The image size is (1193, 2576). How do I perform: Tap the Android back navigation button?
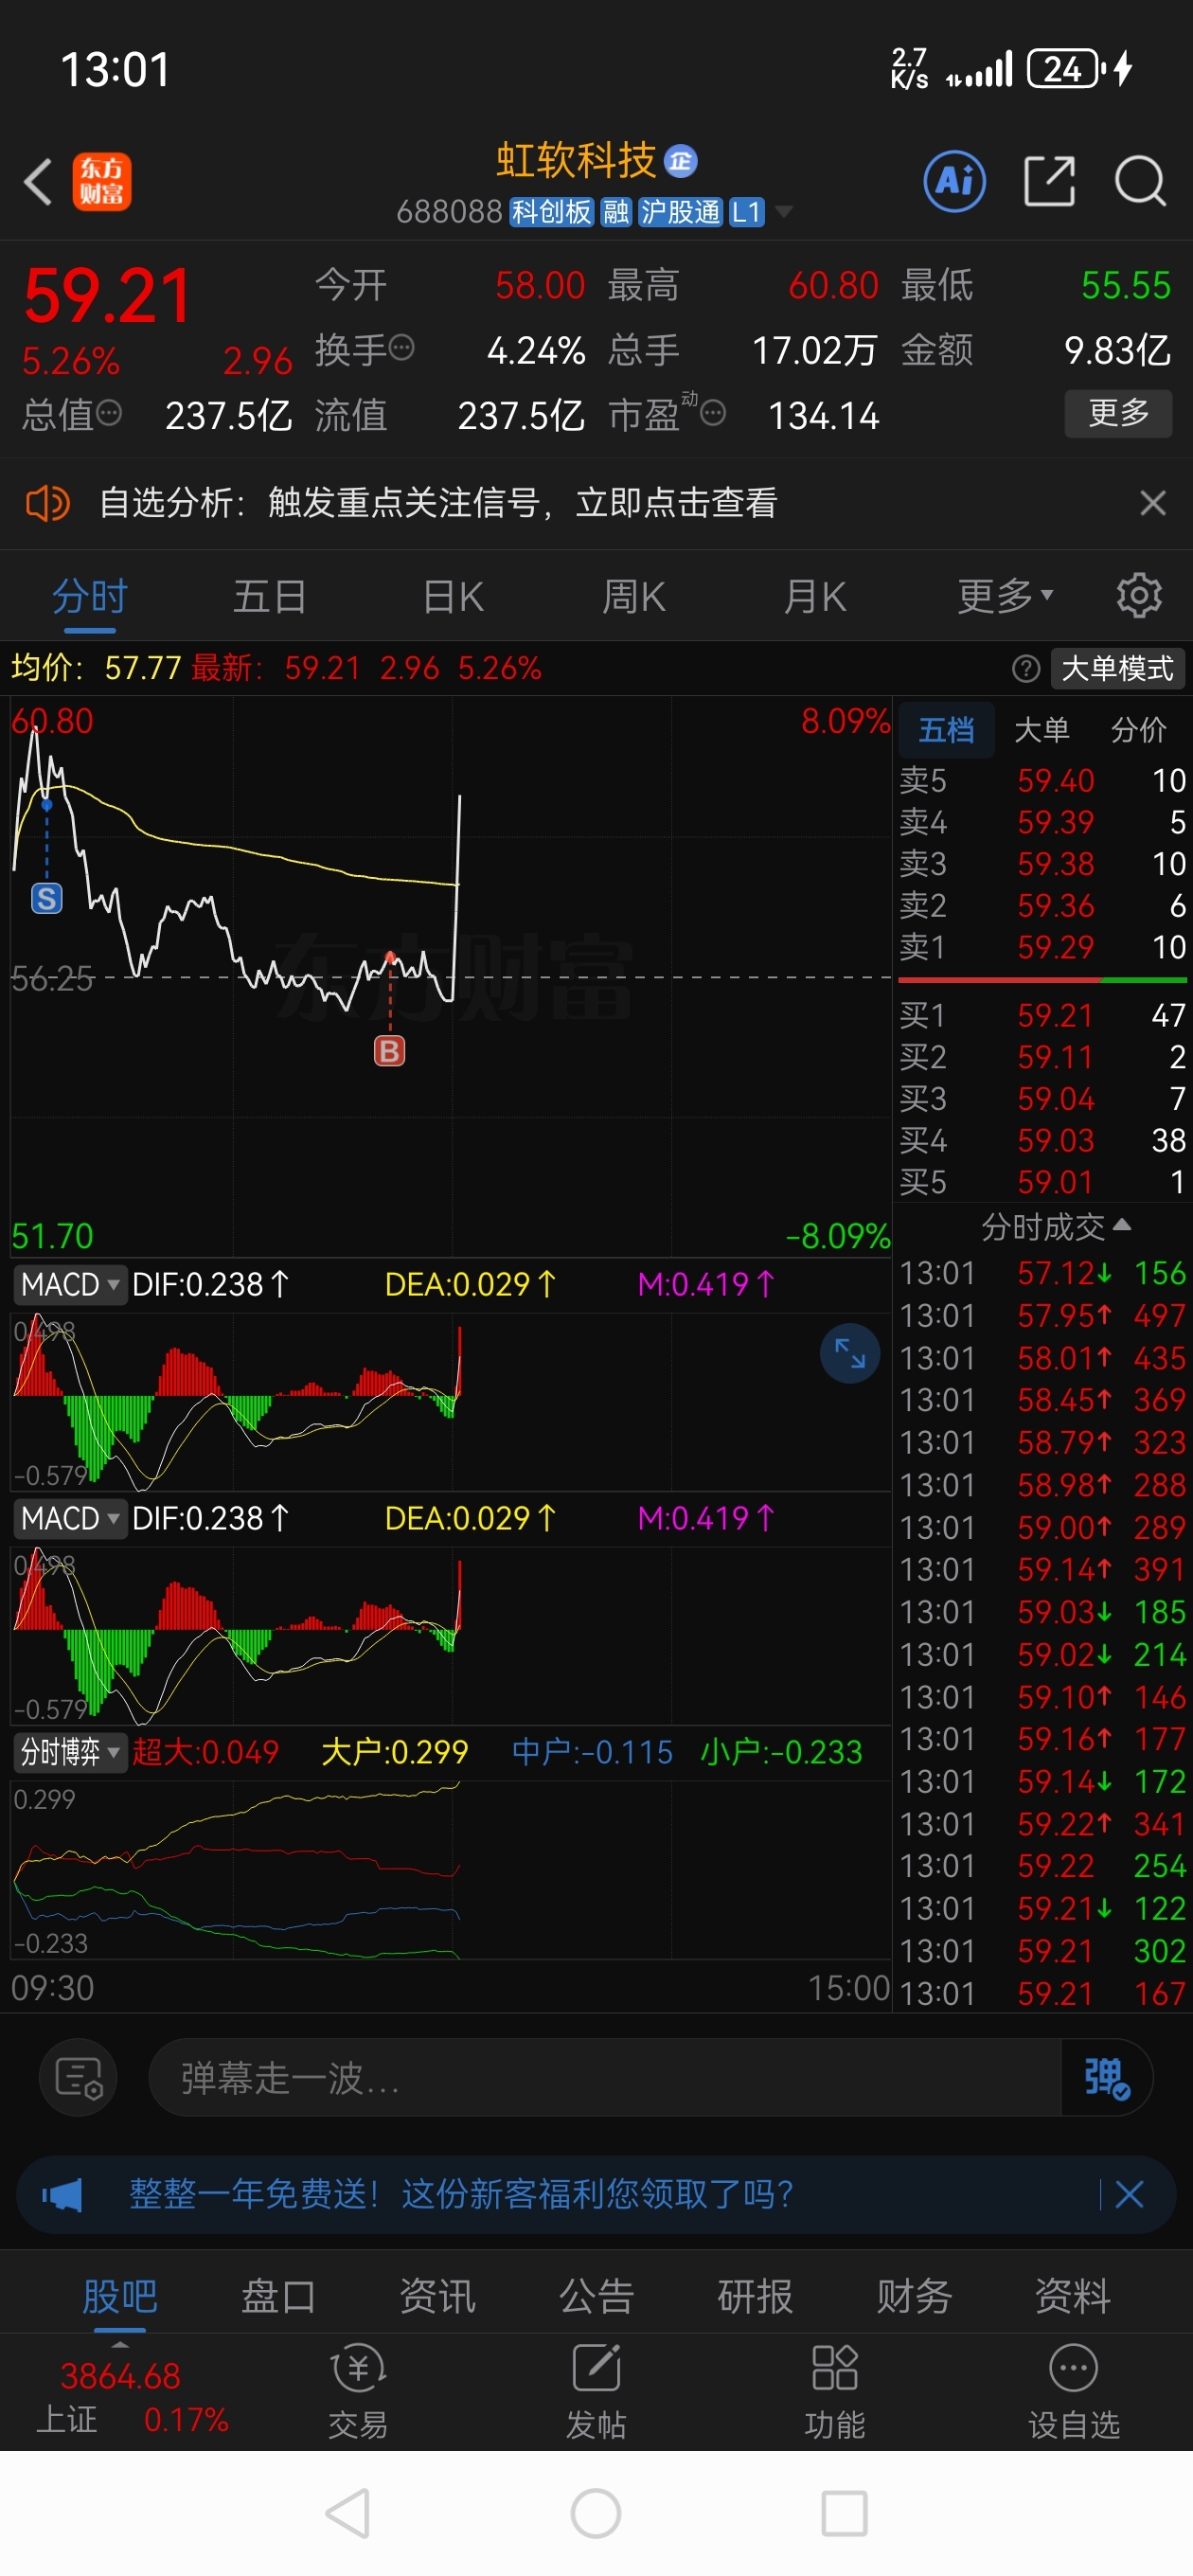(348, 2513)
